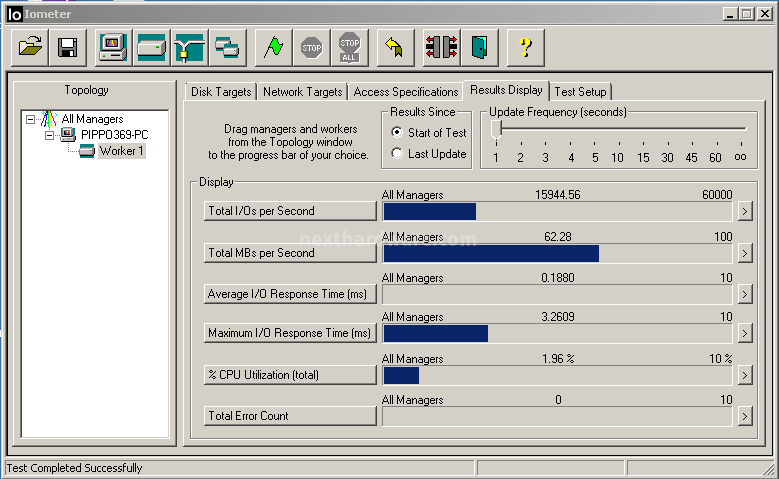Screen dimensions: 779x479
Task: Click % CPU Utilization (total) button
Action: point(290,375)
